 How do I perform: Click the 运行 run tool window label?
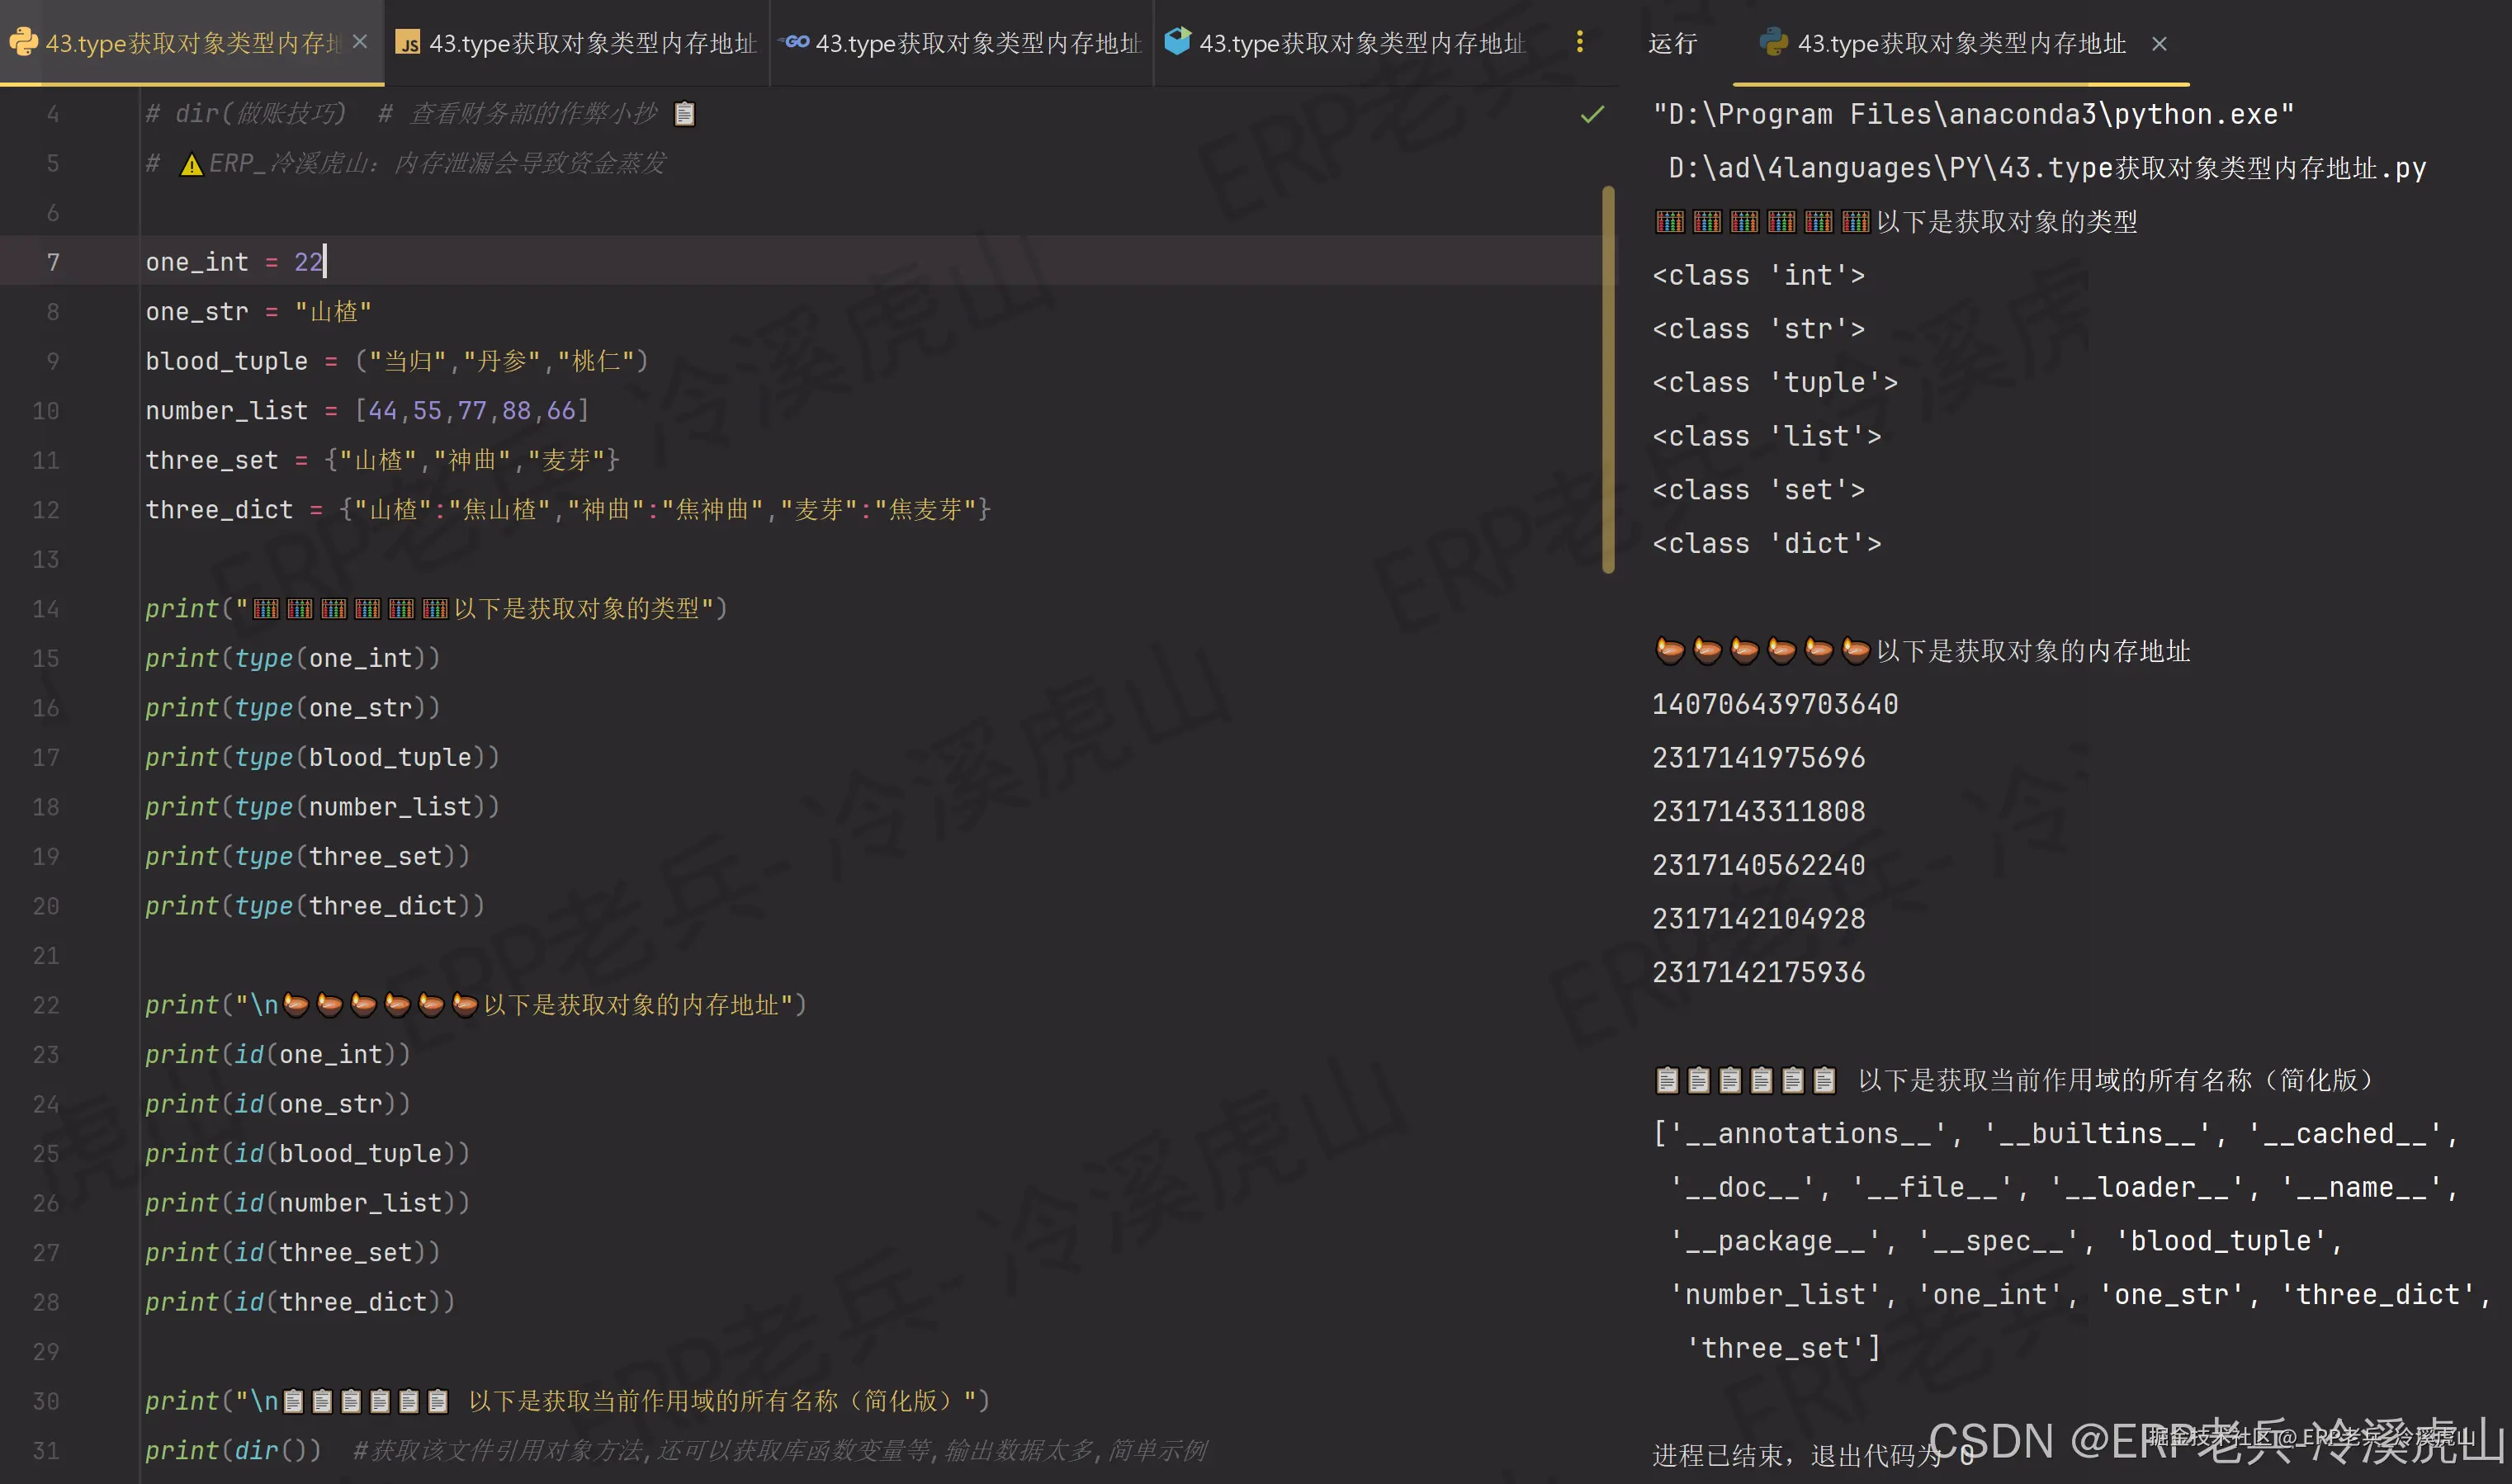click(1672, 44)
